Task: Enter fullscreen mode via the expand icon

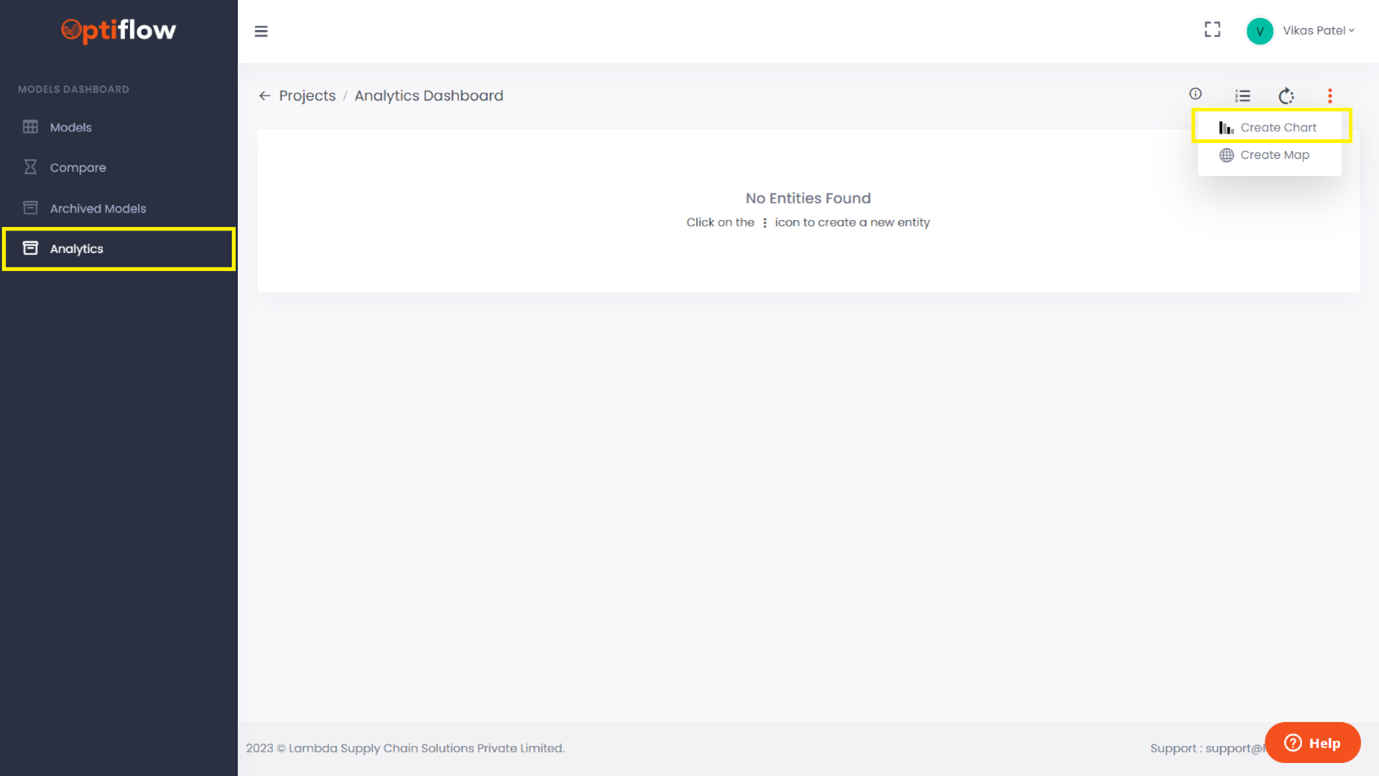Action: [1212, 29]
